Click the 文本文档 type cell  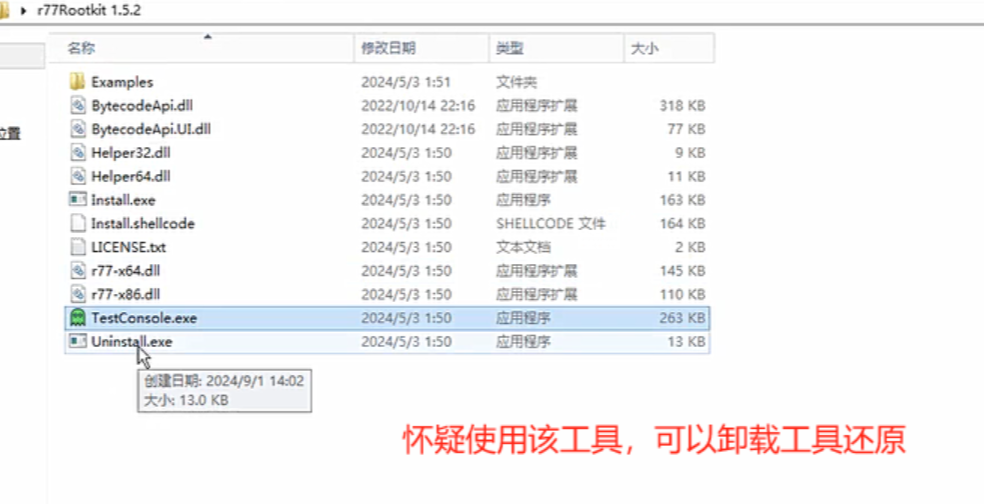point(523,247)
